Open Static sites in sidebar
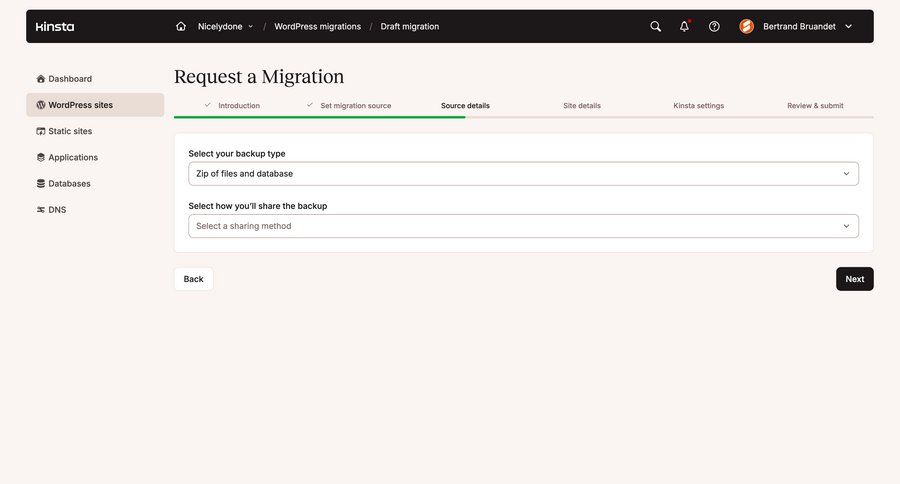Image resolution: width=900 pixels, height=484 pixels. pos(95,131)
